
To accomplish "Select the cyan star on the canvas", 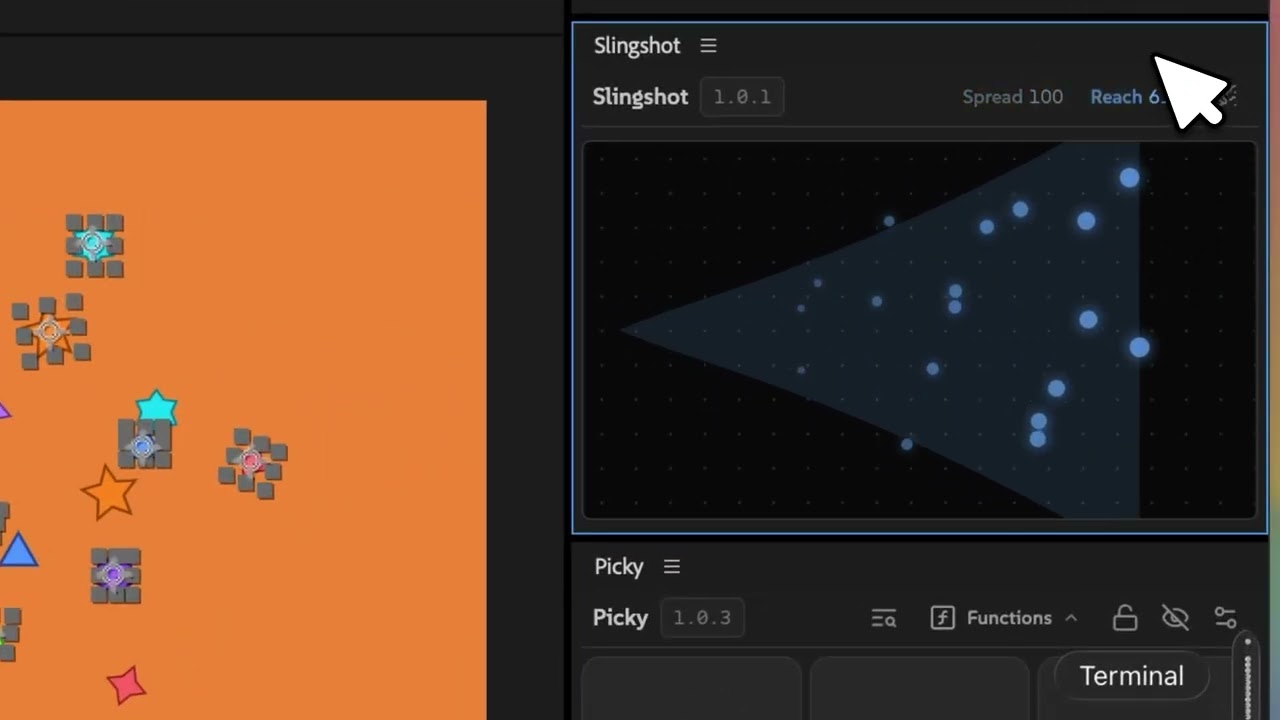I will (157, 408).
